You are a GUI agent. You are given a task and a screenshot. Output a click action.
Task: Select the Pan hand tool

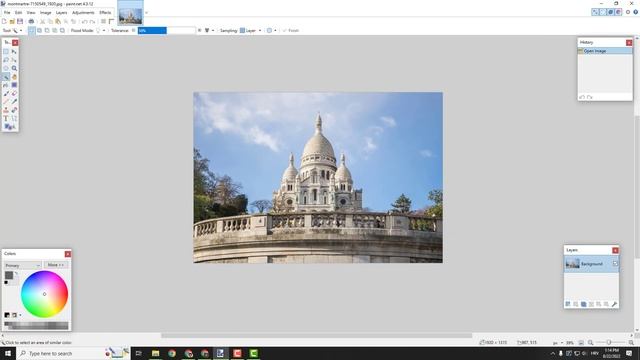(x=14, y=77)
